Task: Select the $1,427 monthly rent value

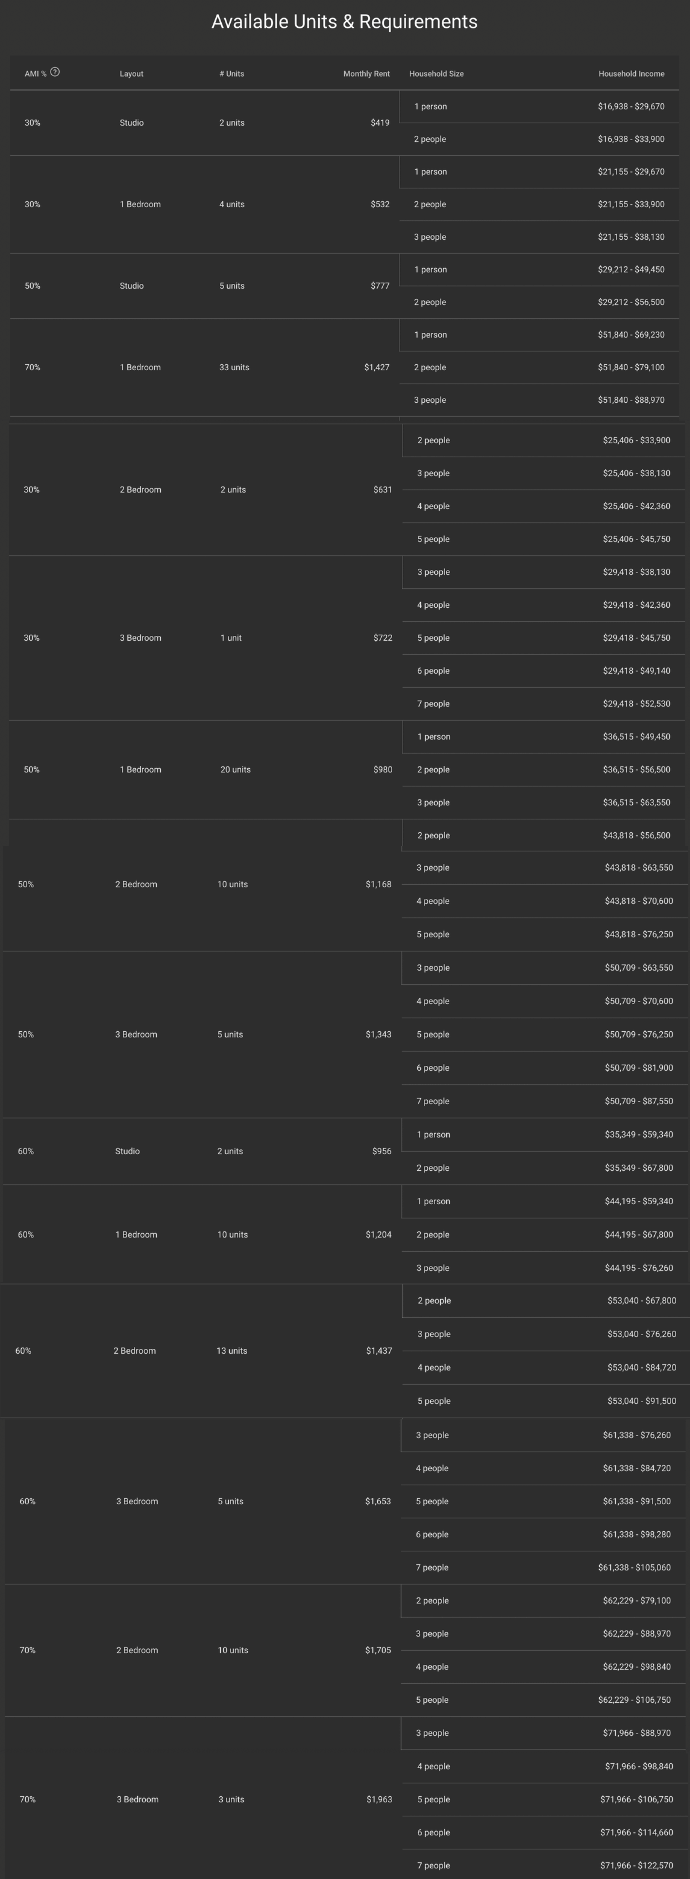Action: click(x=377, y=367)
